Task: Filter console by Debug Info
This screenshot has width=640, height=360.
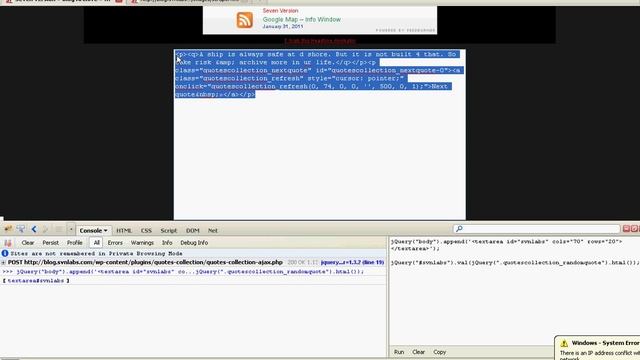Action: [x=194, y=243]
